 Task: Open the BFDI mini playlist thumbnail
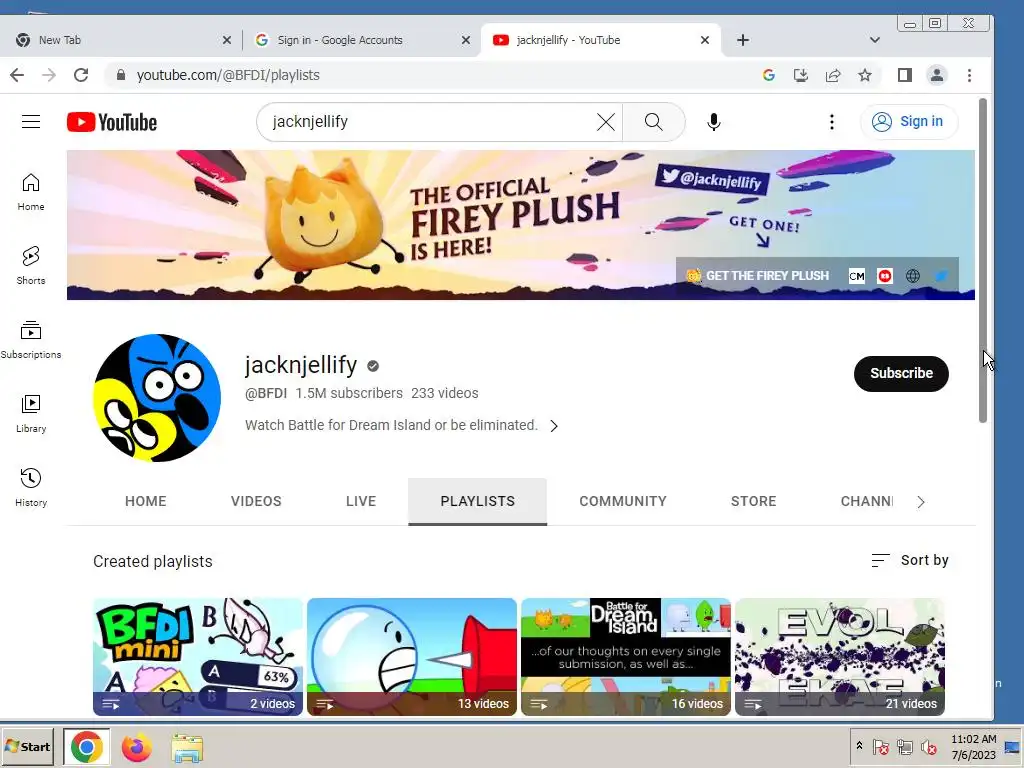(198, 656)
